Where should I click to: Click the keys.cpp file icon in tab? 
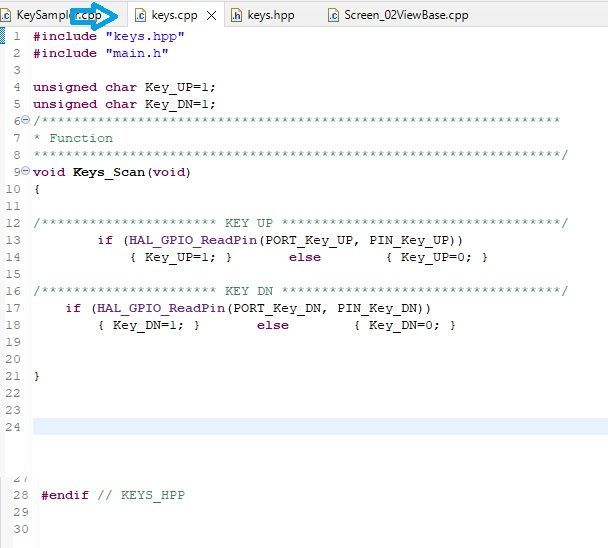[x=140, y=16]
